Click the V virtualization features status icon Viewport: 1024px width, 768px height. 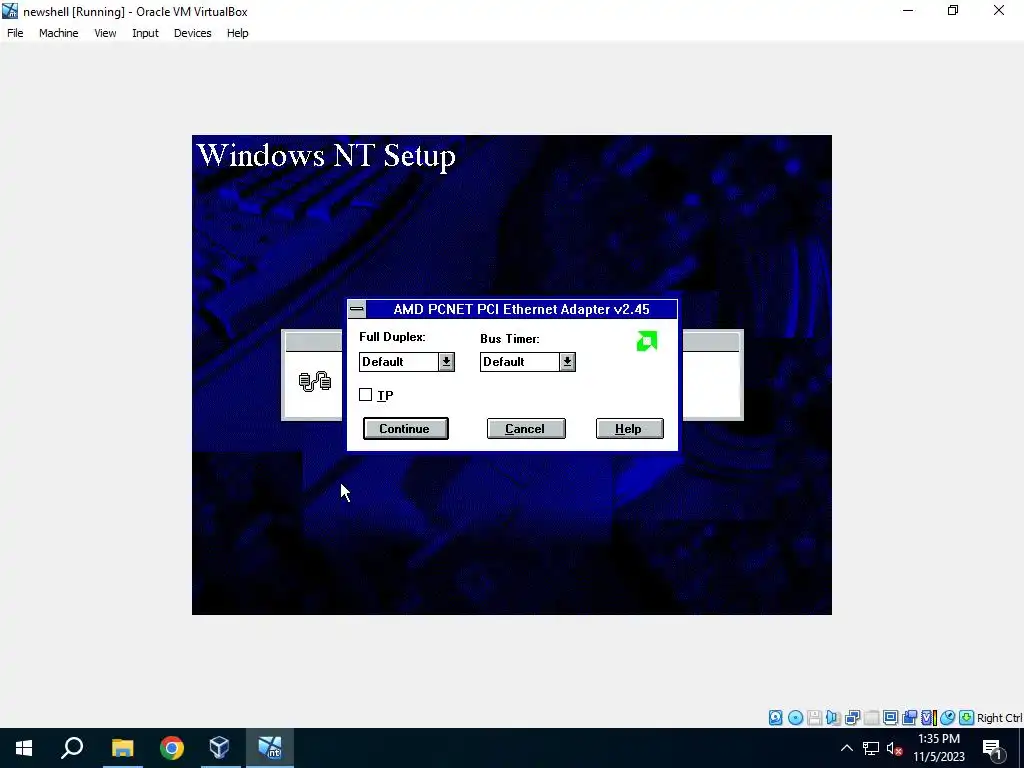(x=929, y=718)
